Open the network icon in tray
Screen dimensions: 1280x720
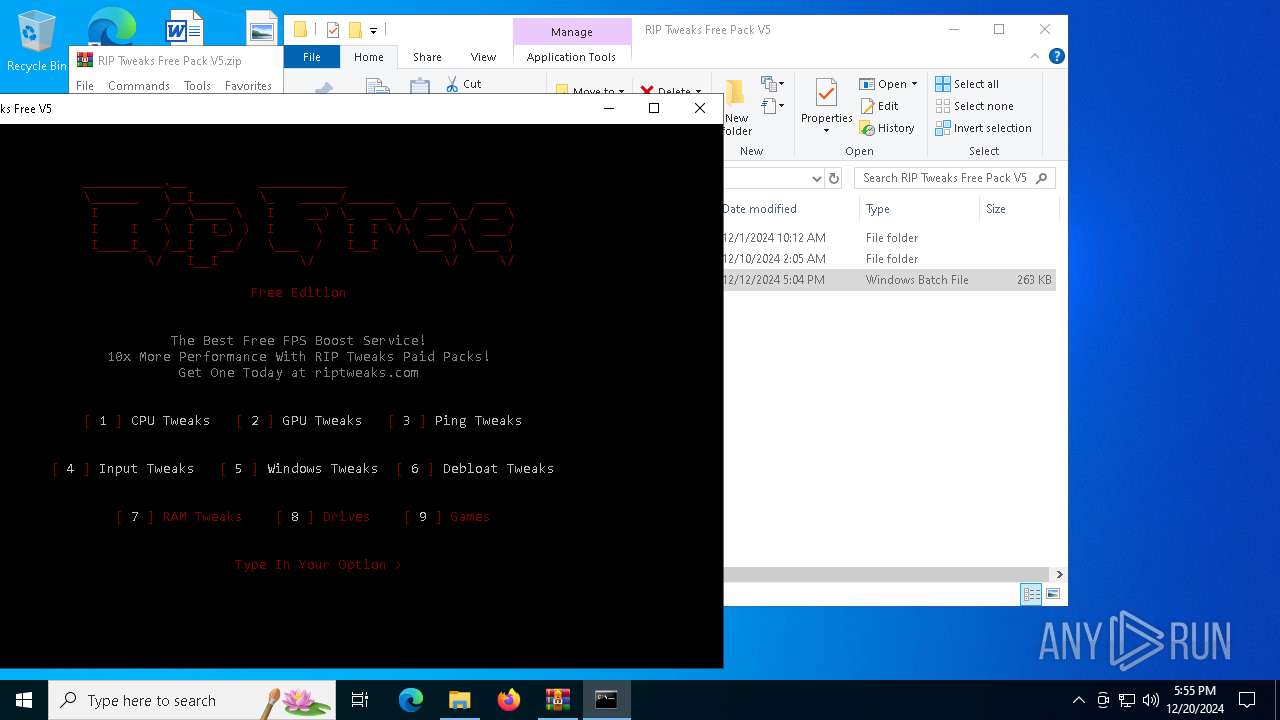click(x=1127, y=700)
